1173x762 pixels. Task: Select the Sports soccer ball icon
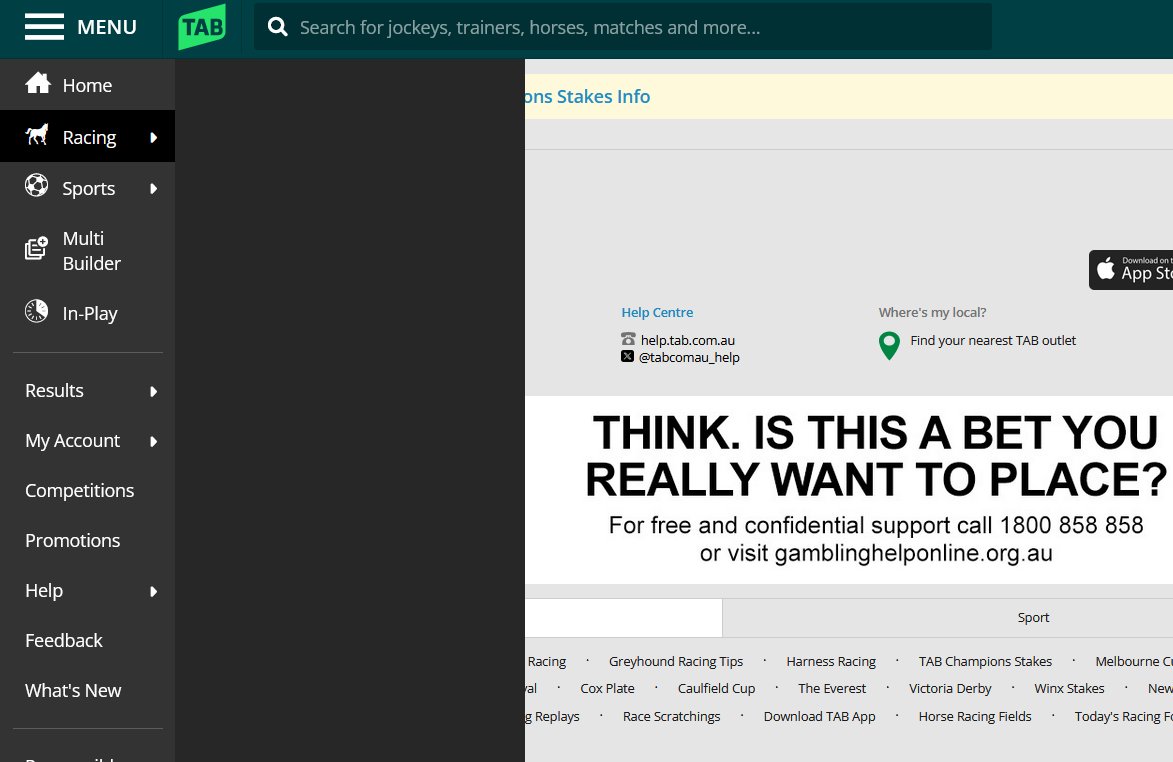(36, 185)
